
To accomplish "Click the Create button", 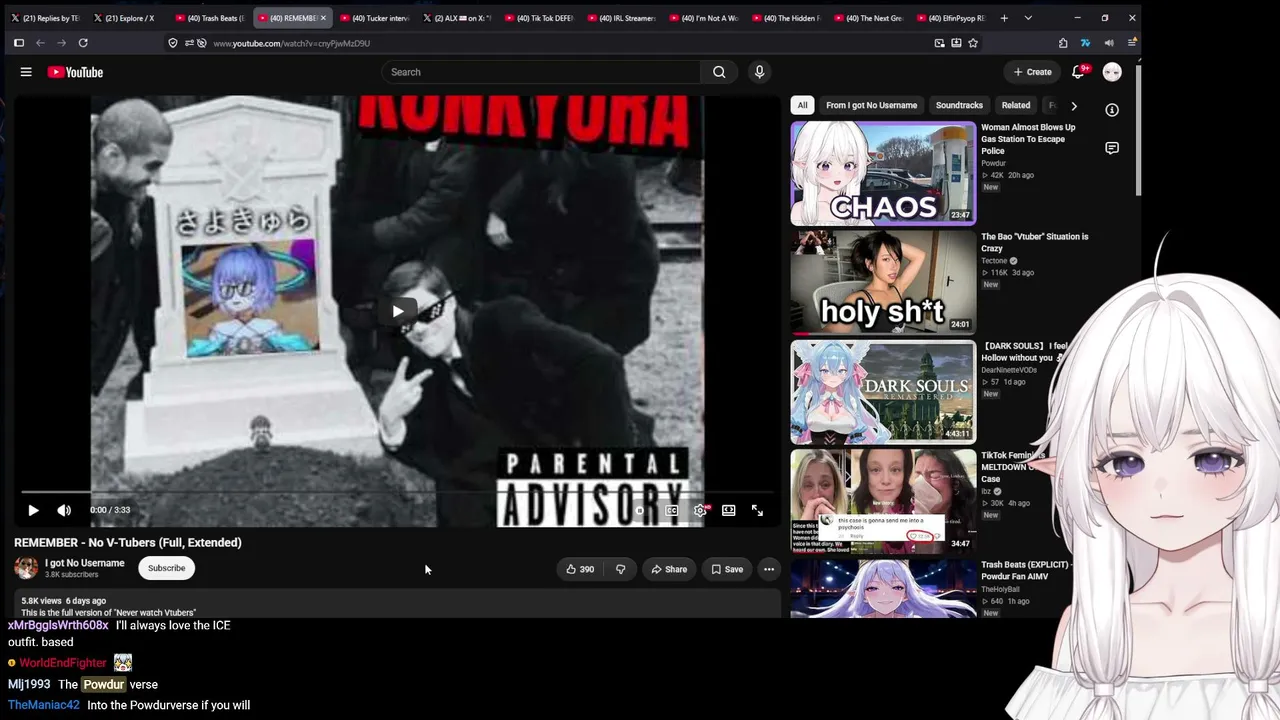I will pyautogui.click(x=1032, y=72).
